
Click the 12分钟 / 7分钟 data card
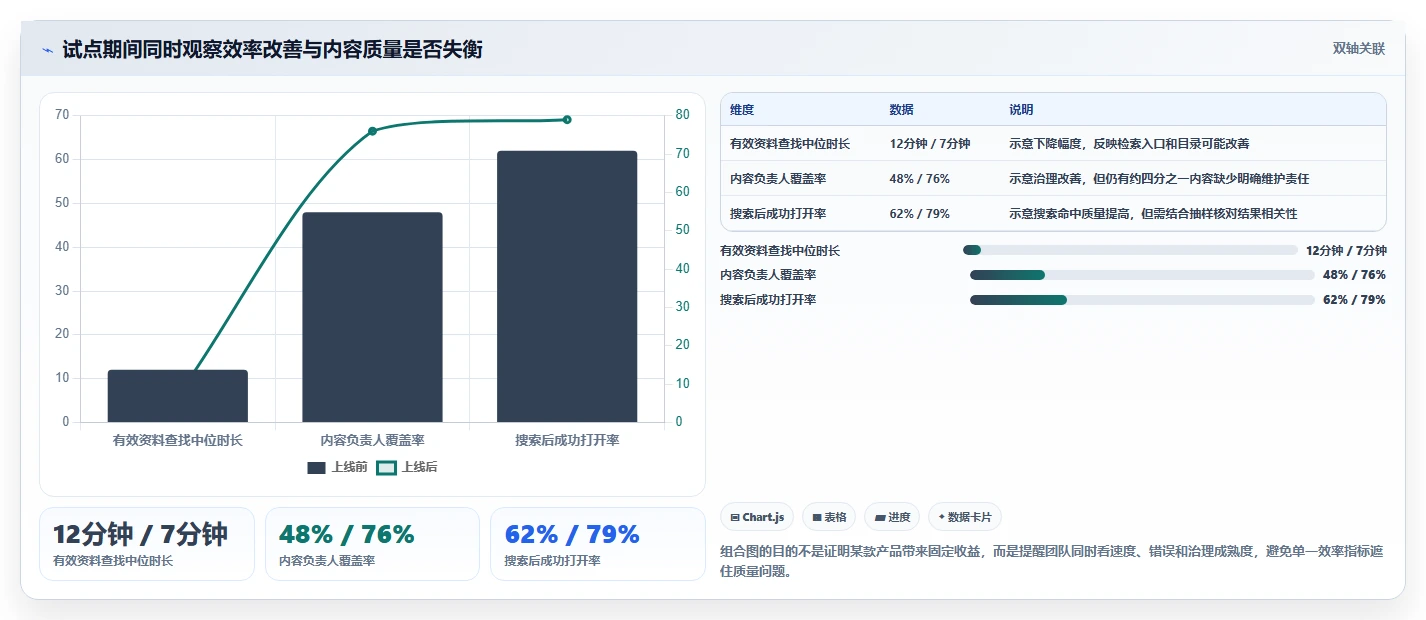click(x=147, y=544)
